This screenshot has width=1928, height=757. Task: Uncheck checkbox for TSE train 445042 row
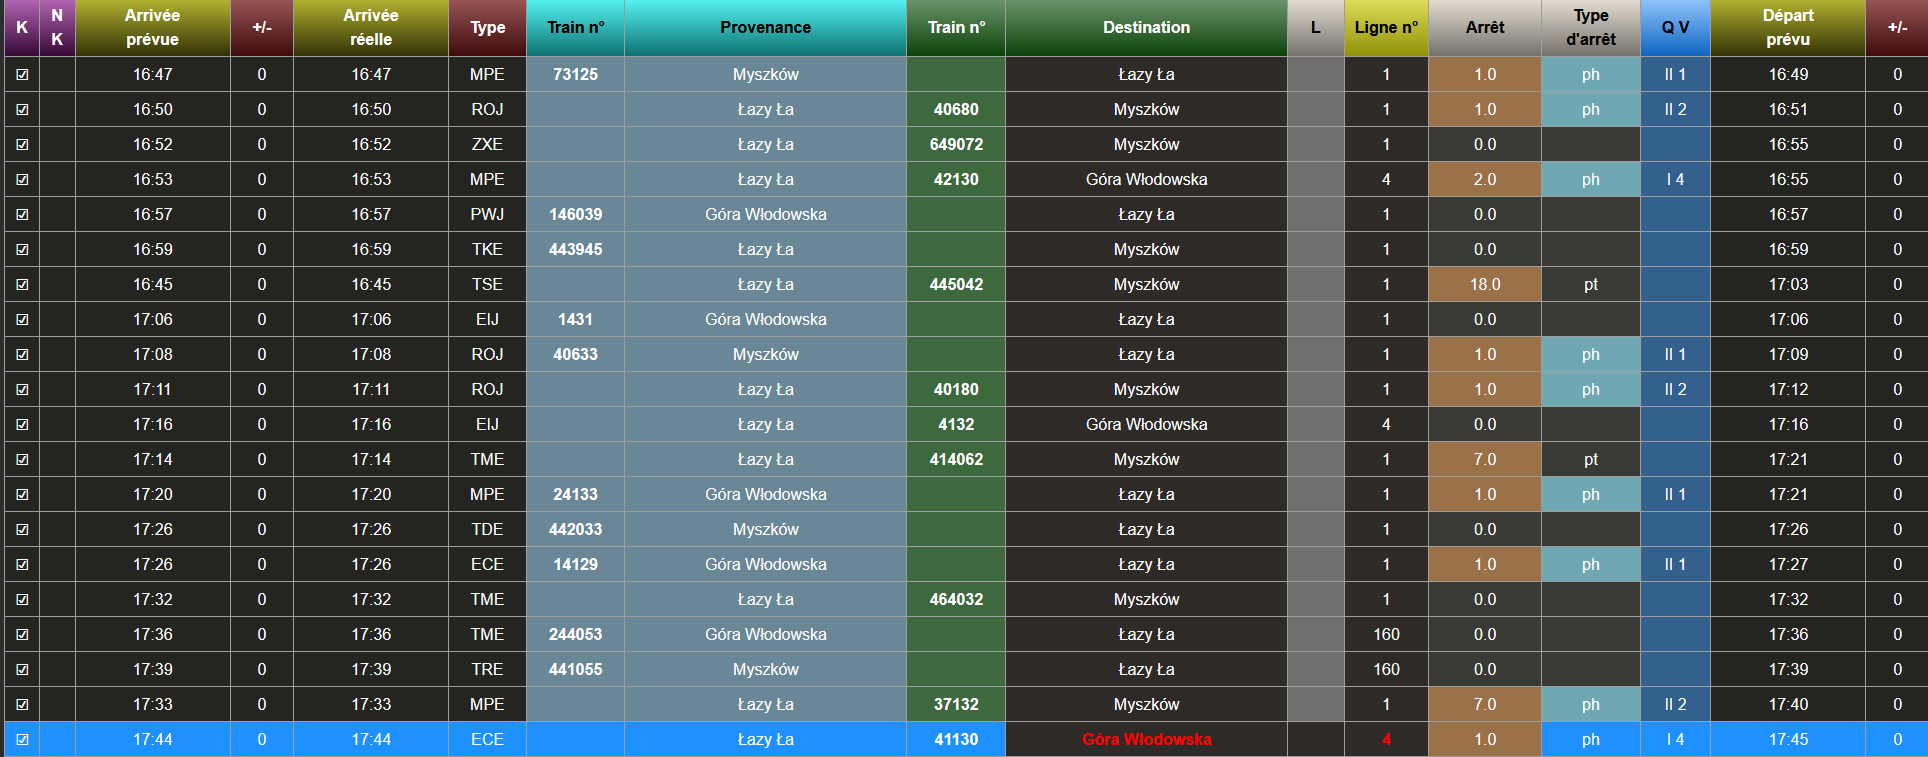point(22,285)
